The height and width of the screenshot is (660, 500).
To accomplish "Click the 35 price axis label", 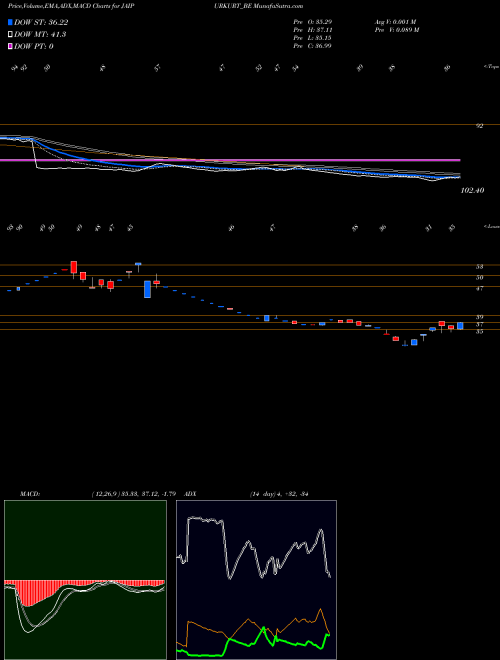I will point(479,332).
